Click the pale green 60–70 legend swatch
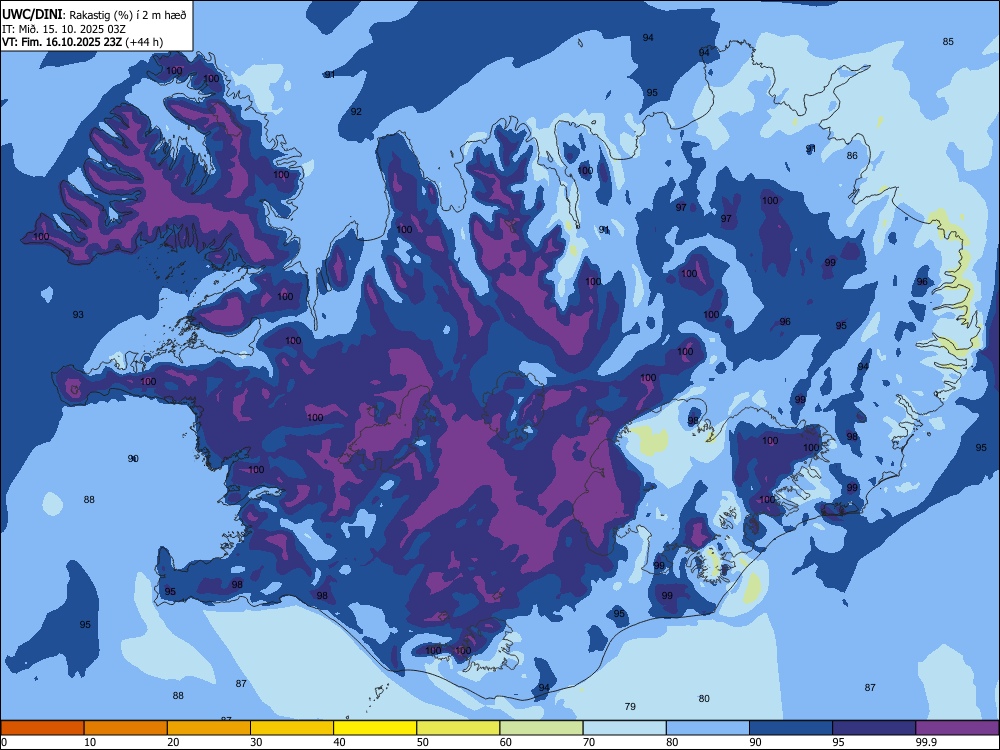The height and width of the screenshot is (750, 1000). click(541, 728)
